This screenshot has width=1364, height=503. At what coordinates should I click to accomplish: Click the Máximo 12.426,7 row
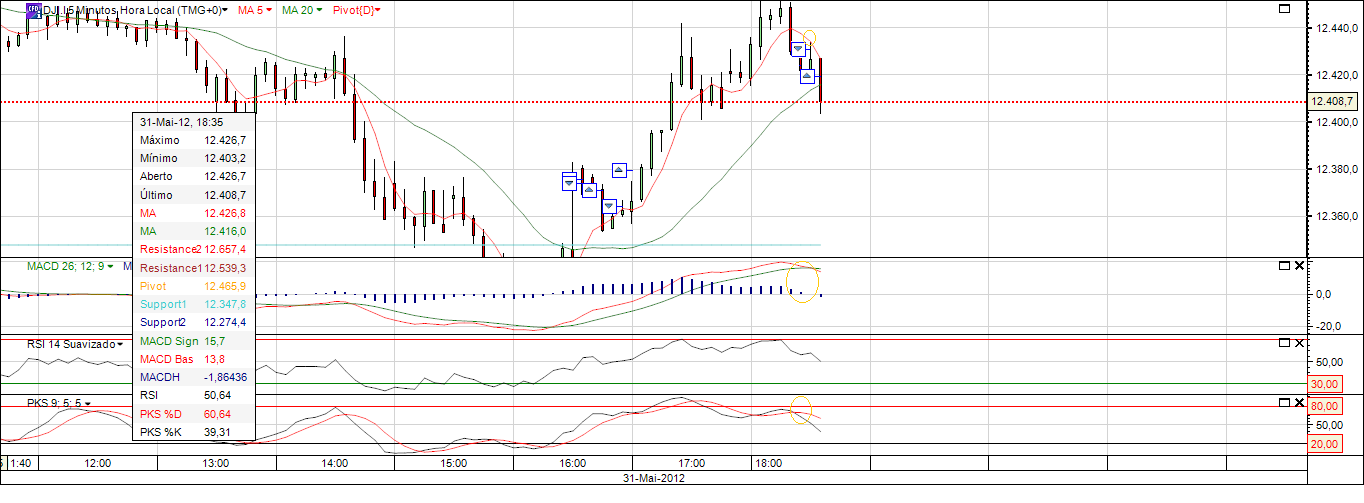(194, 141)
